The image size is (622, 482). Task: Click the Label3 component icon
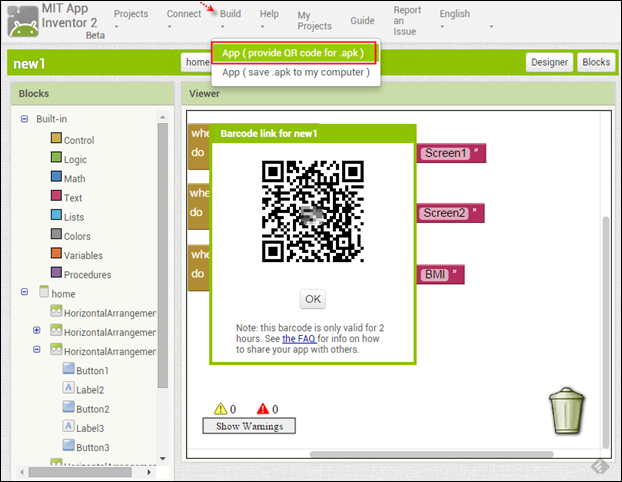point(69,426)
